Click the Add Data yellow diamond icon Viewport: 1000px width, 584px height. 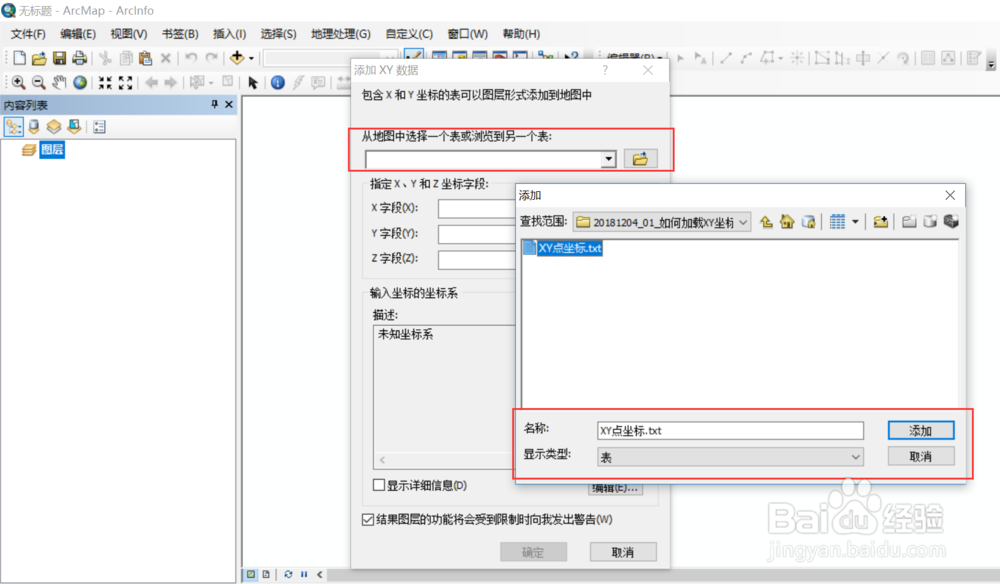238,58
